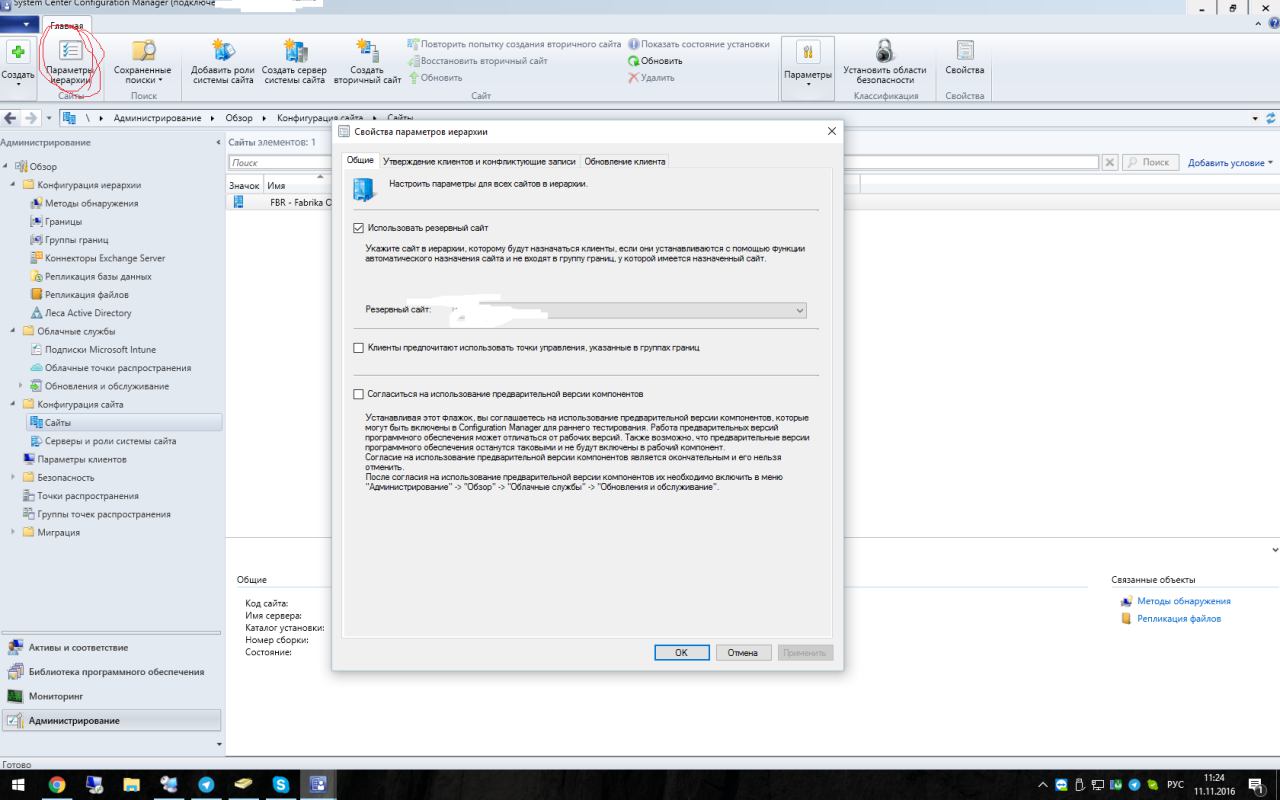Click Администрирование in the breadcrumb path
Image resolution: width=1280 pixels, height=800 pixels.
[x=157, y=118]
